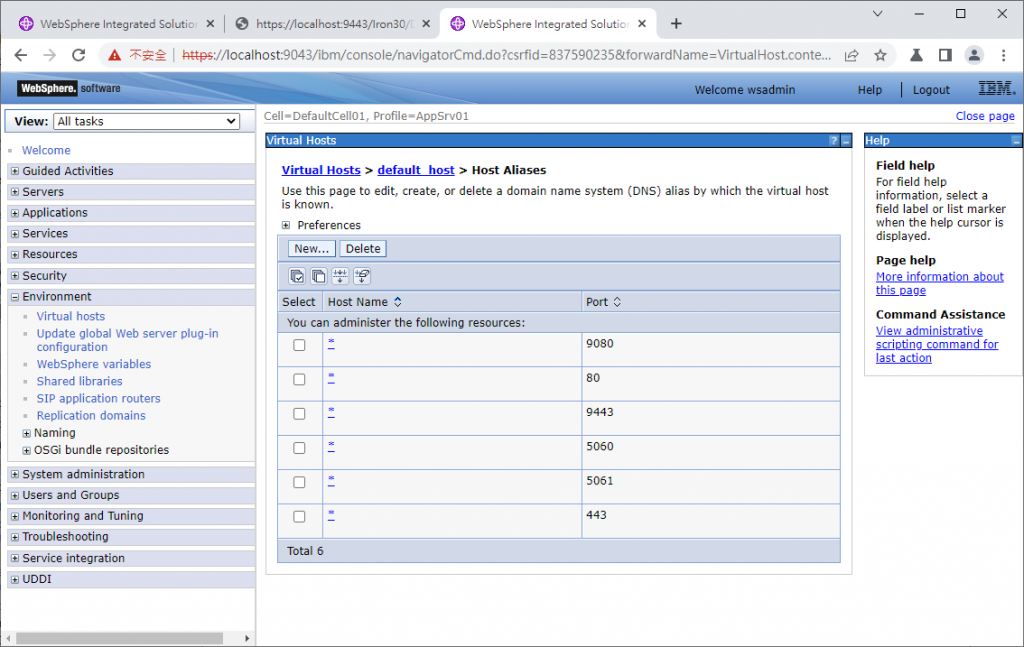Open the View All tasks dropdown
1024x647 pixels.
click(146, 121)
